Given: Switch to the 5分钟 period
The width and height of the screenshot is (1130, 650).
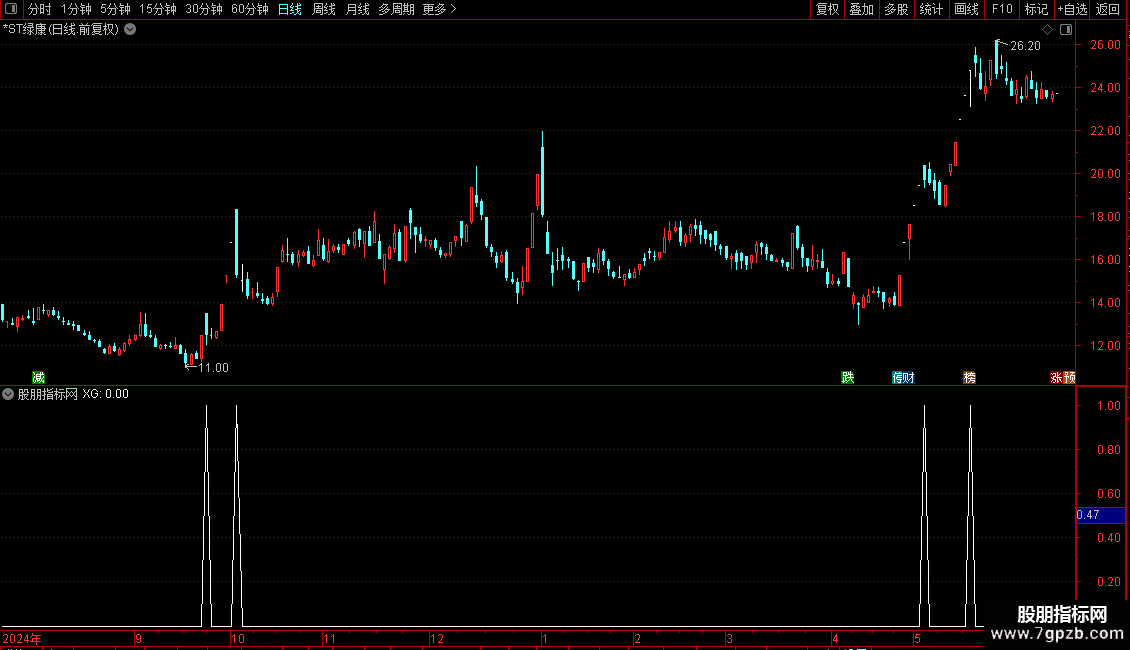Looking at the screenshot, I should (x=115, y=9).
